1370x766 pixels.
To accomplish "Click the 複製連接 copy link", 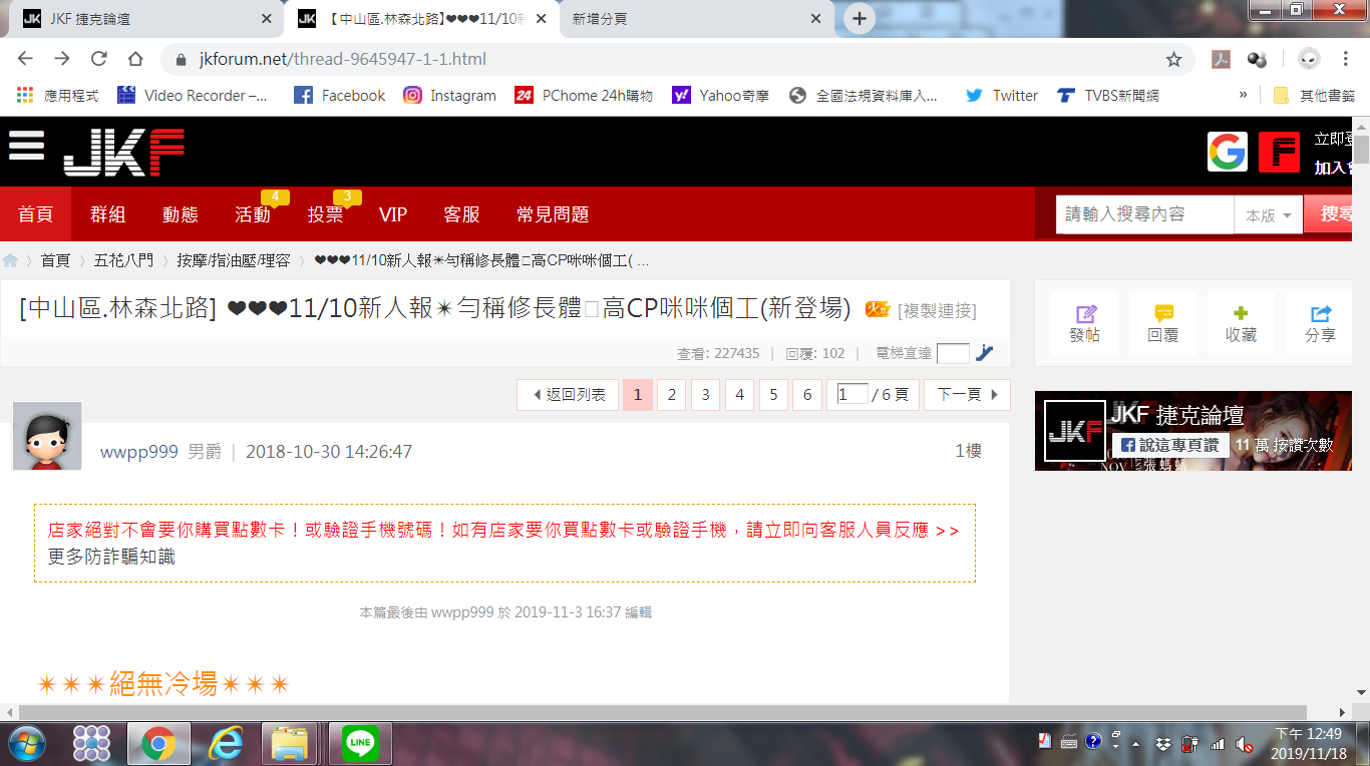I will click(x=937, y=310).
